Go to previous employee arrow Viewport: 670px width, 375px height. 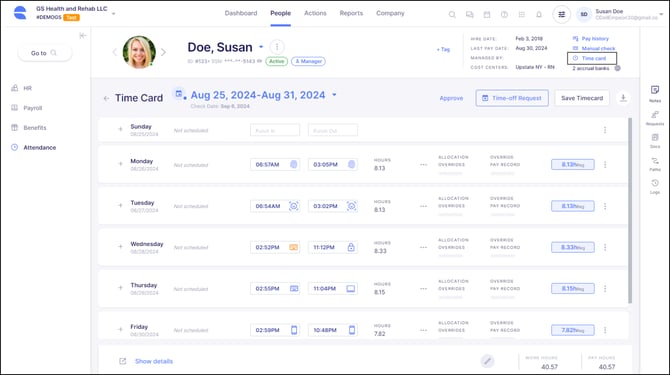click(x=114, y=52)
